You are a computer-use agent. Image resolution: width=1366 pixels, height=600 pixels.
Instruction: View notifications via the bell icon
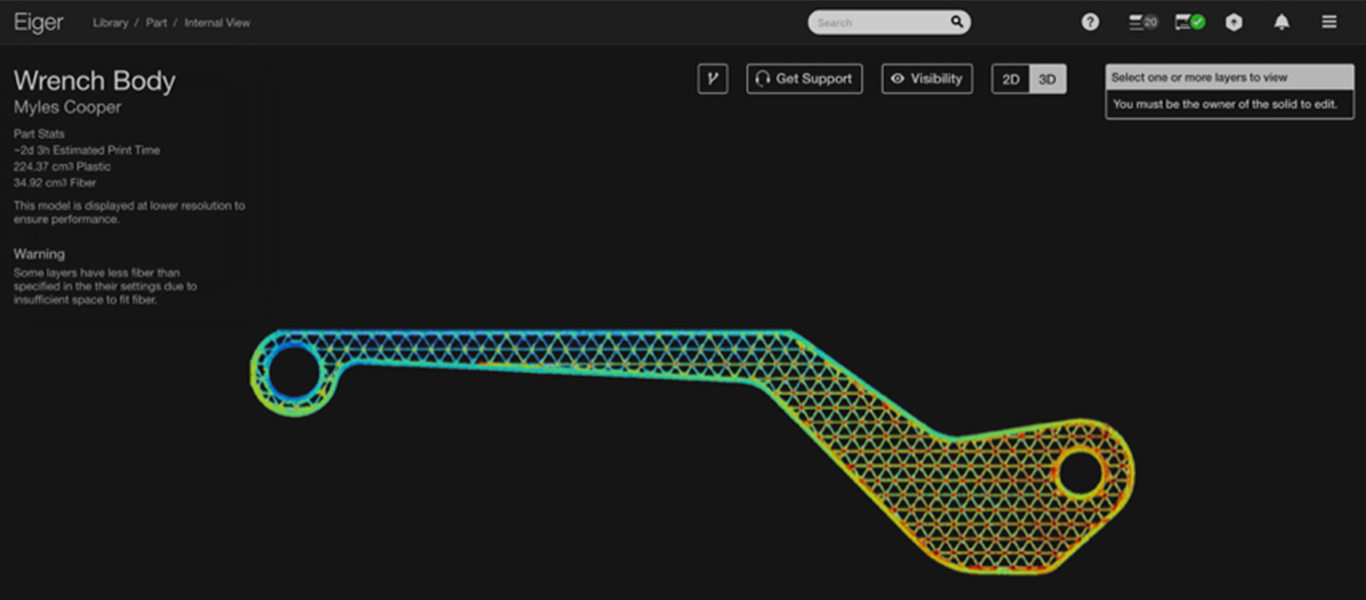(x=1281, y=21)
